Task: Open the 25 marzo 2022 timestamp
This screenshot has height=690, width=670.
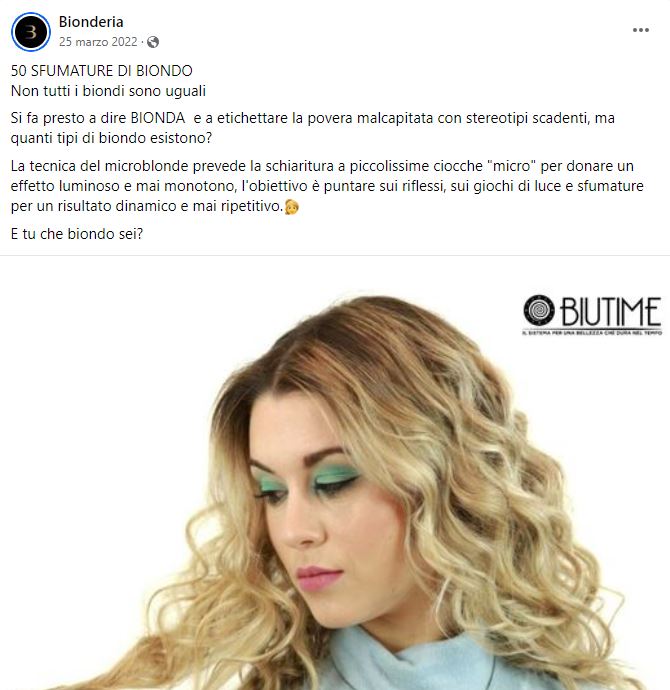Action: point(98,42)
